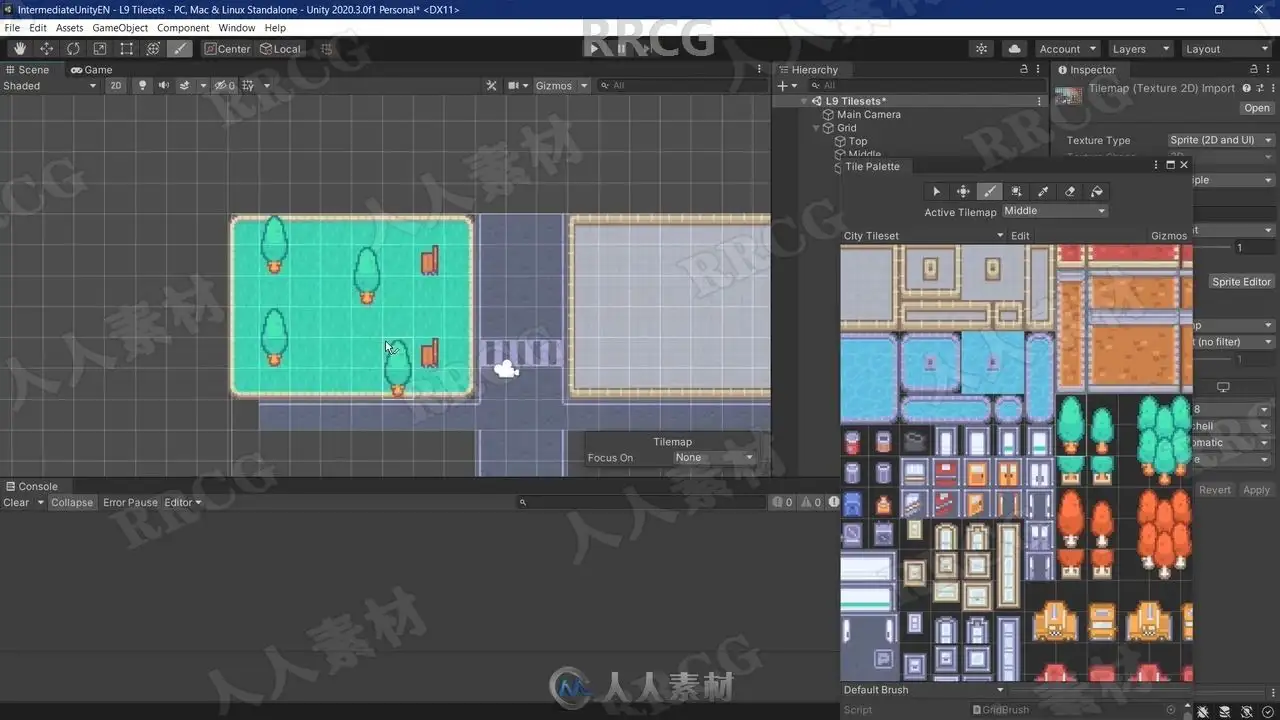Pick the Move selection tool in Tile Palette
The width and height of the screenshot is (1280, 720).
click(x=963, y=191)
